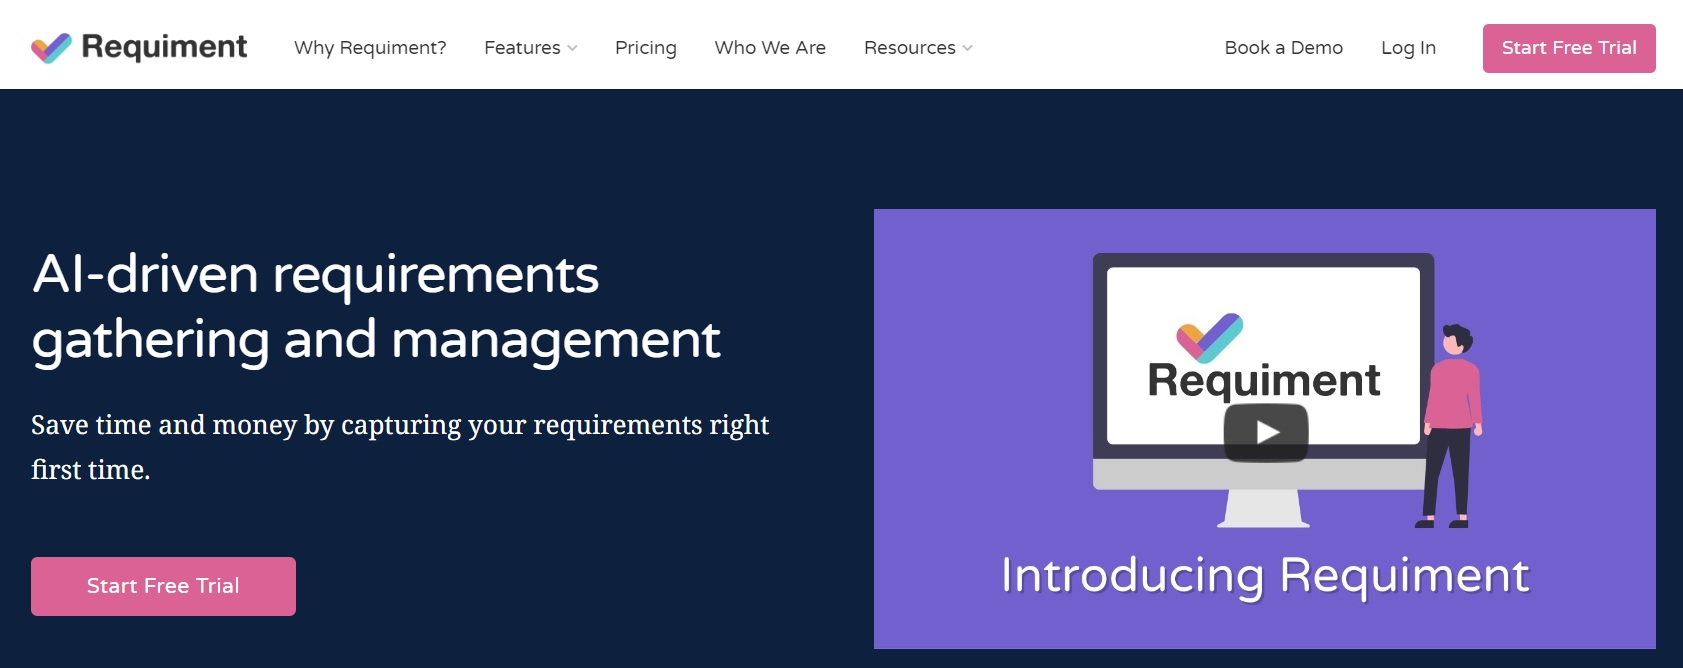Viewport: 1683px width, 668px height.
Task: Click Start Free Trial below the hero text
Action: (x=163, y=586)
